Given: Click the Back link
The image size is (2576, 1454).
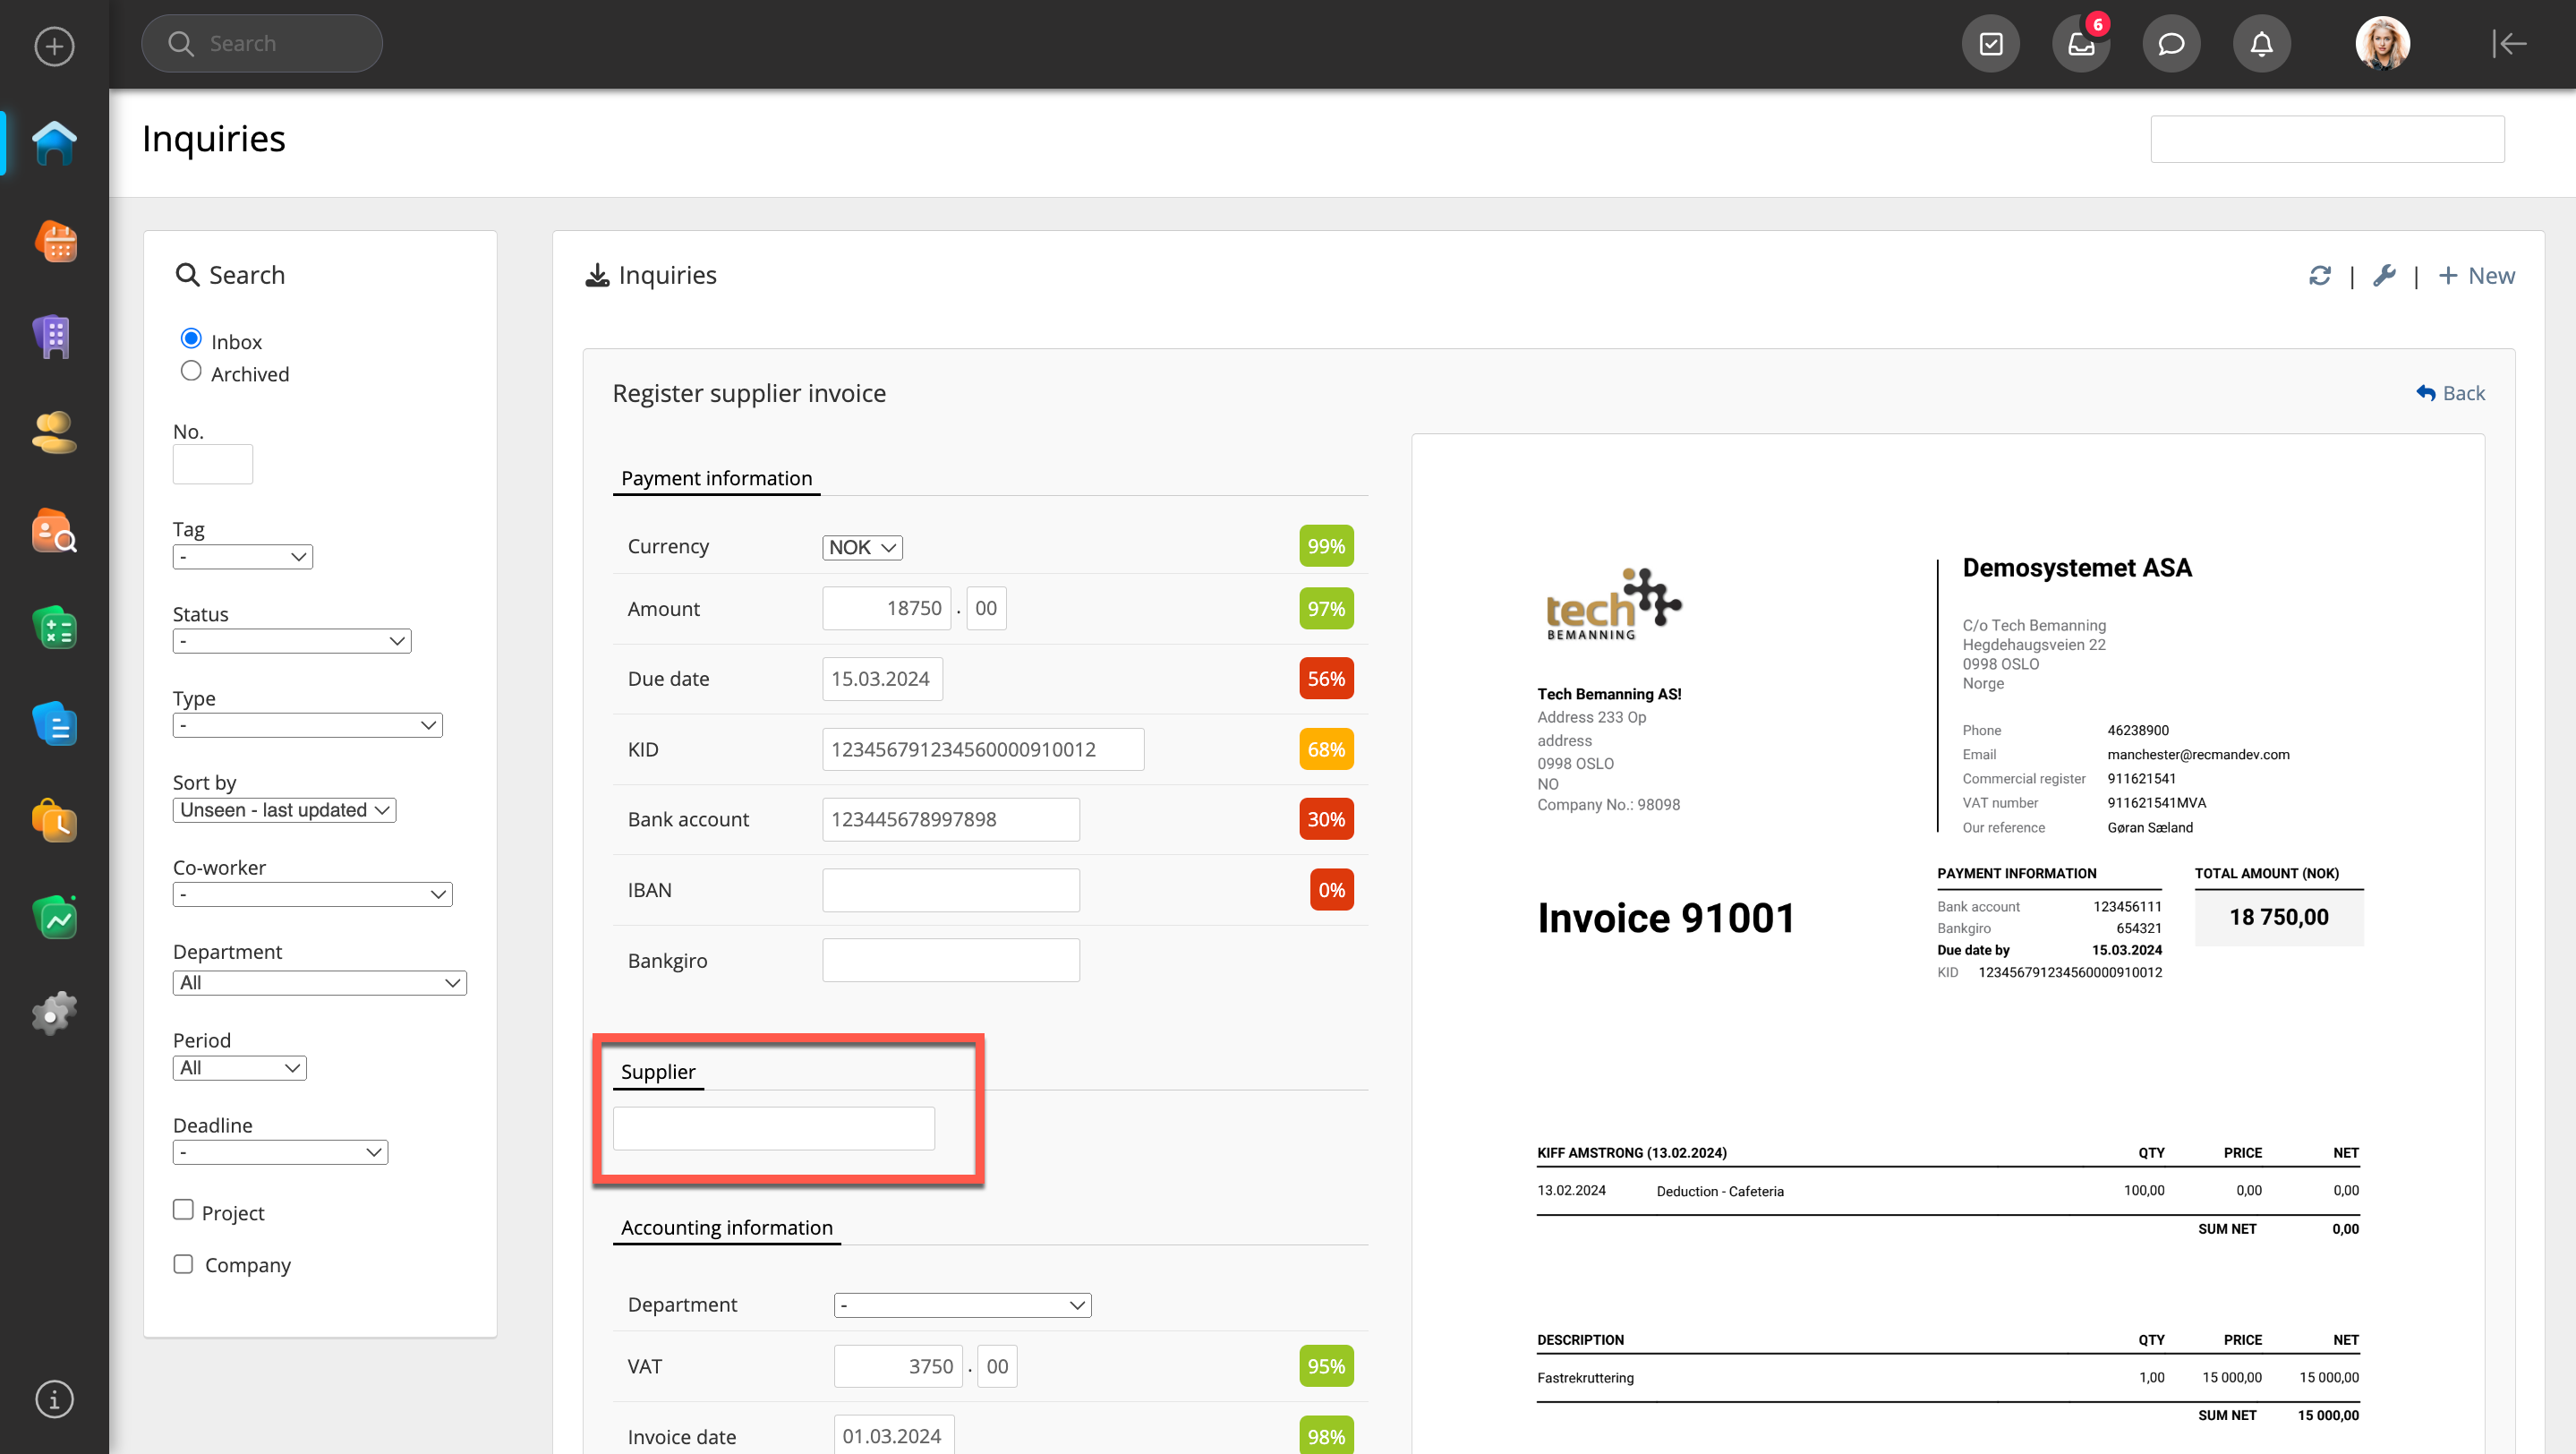Looking at the screenshot, I should tap(2450, 393).
